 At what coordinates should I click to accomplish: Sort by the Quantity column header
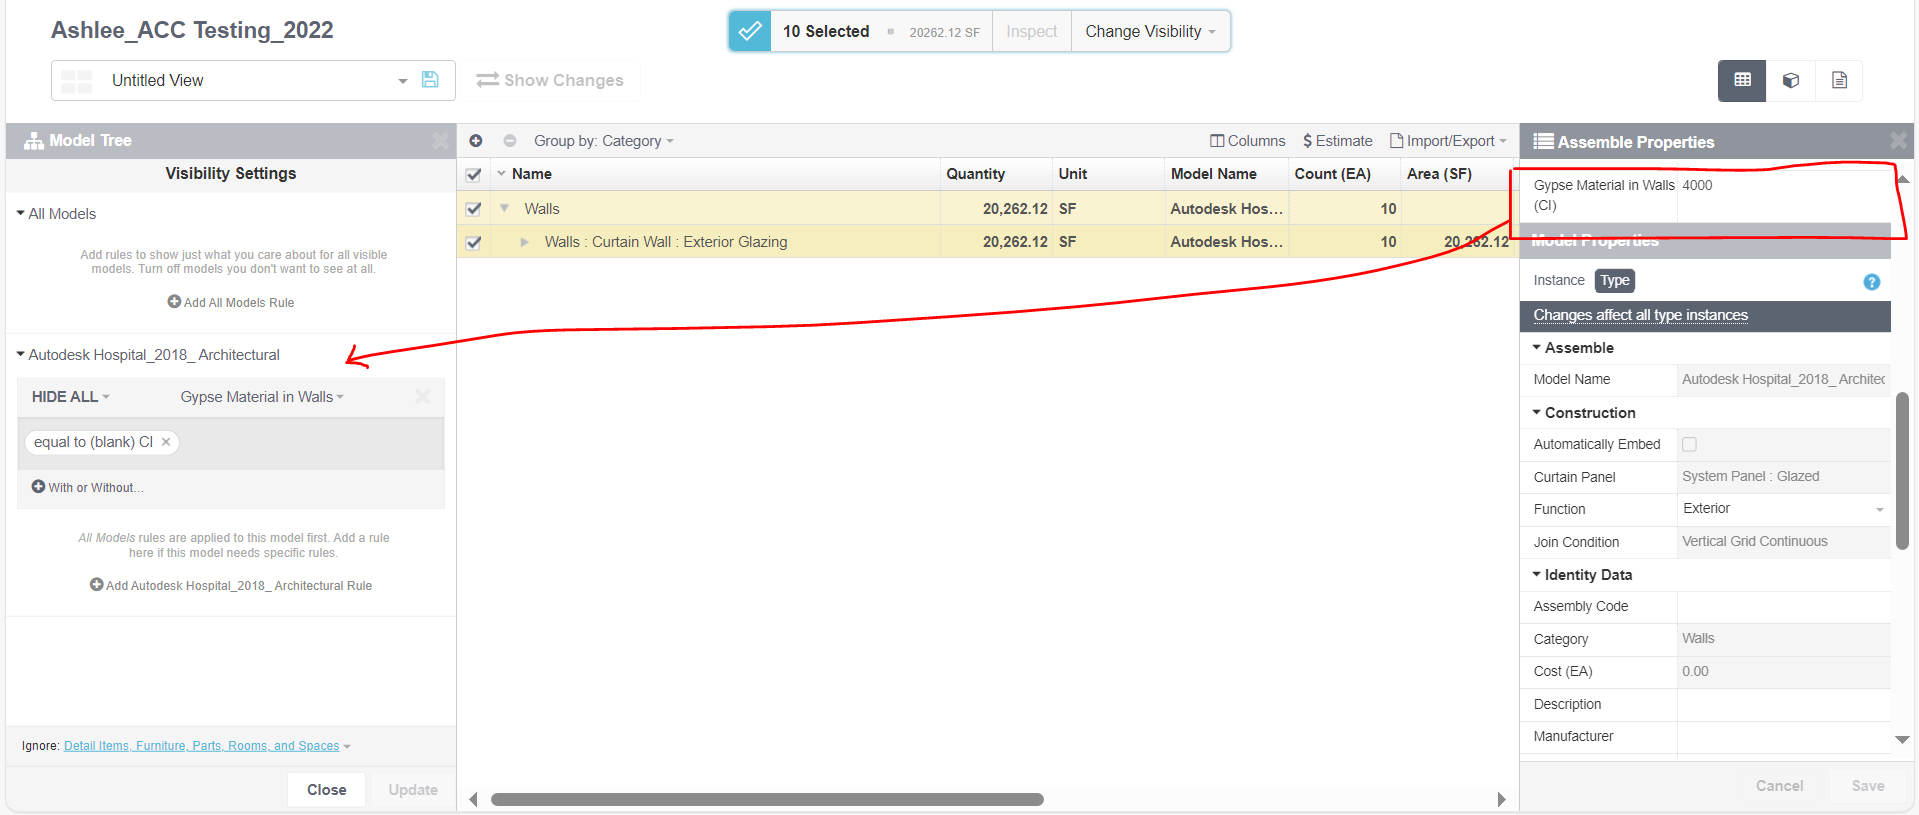click(x=975, y=174)
